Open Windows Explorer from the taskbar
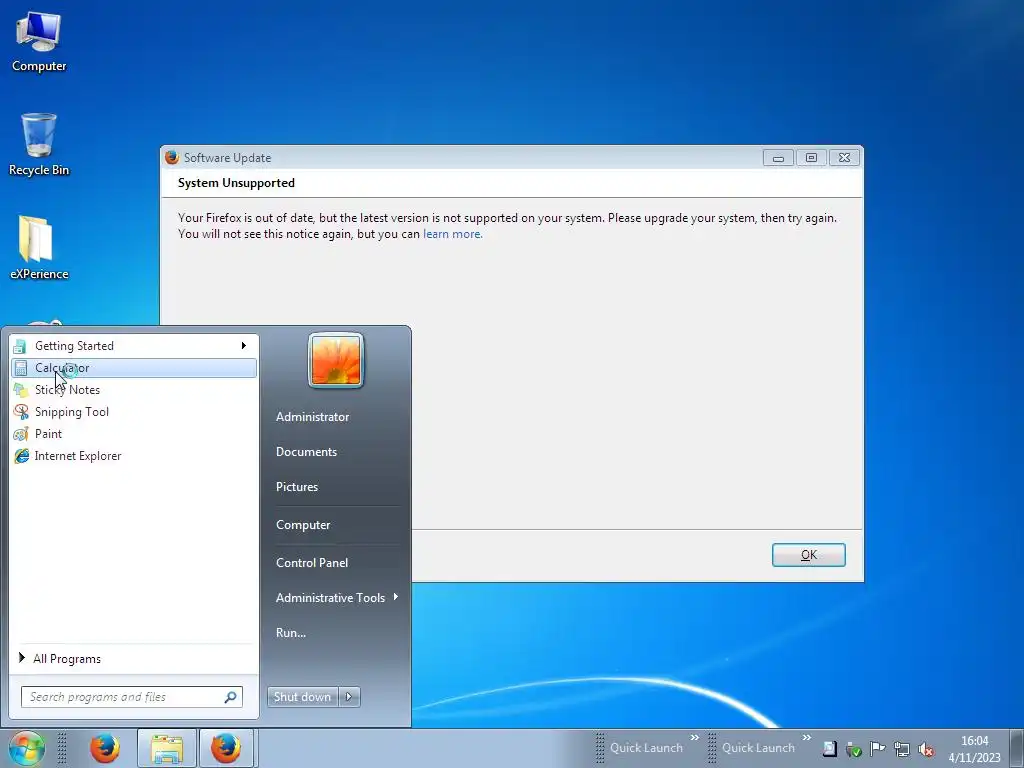Viewport: 1024px width, 768px height. pyautogui.click(x=167, y=748)
